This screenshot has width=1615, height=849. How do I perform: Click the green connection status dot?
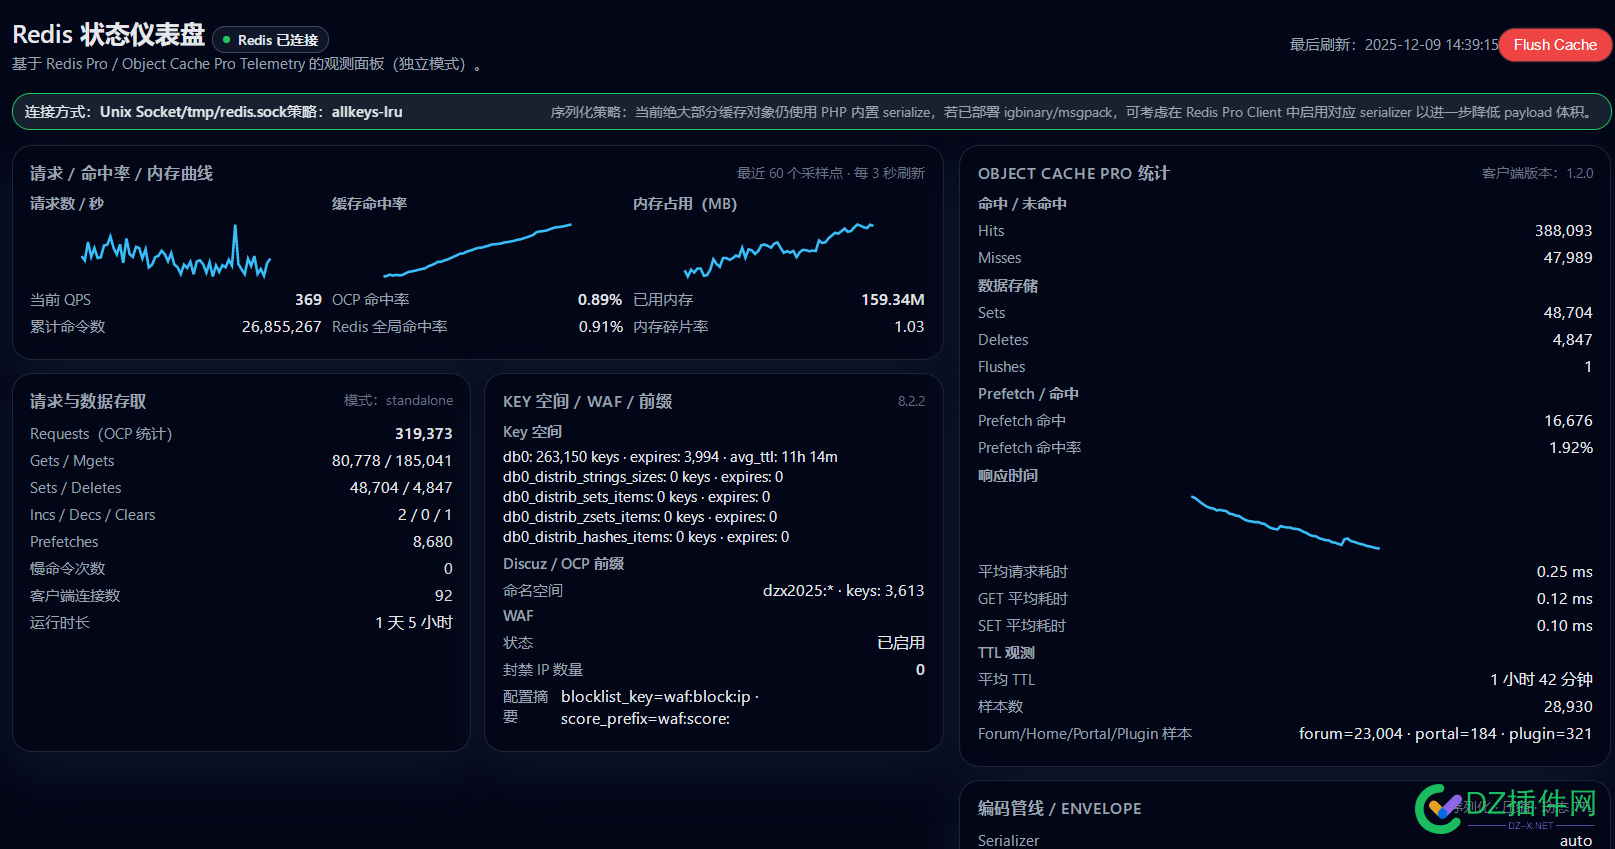[227, 40]
